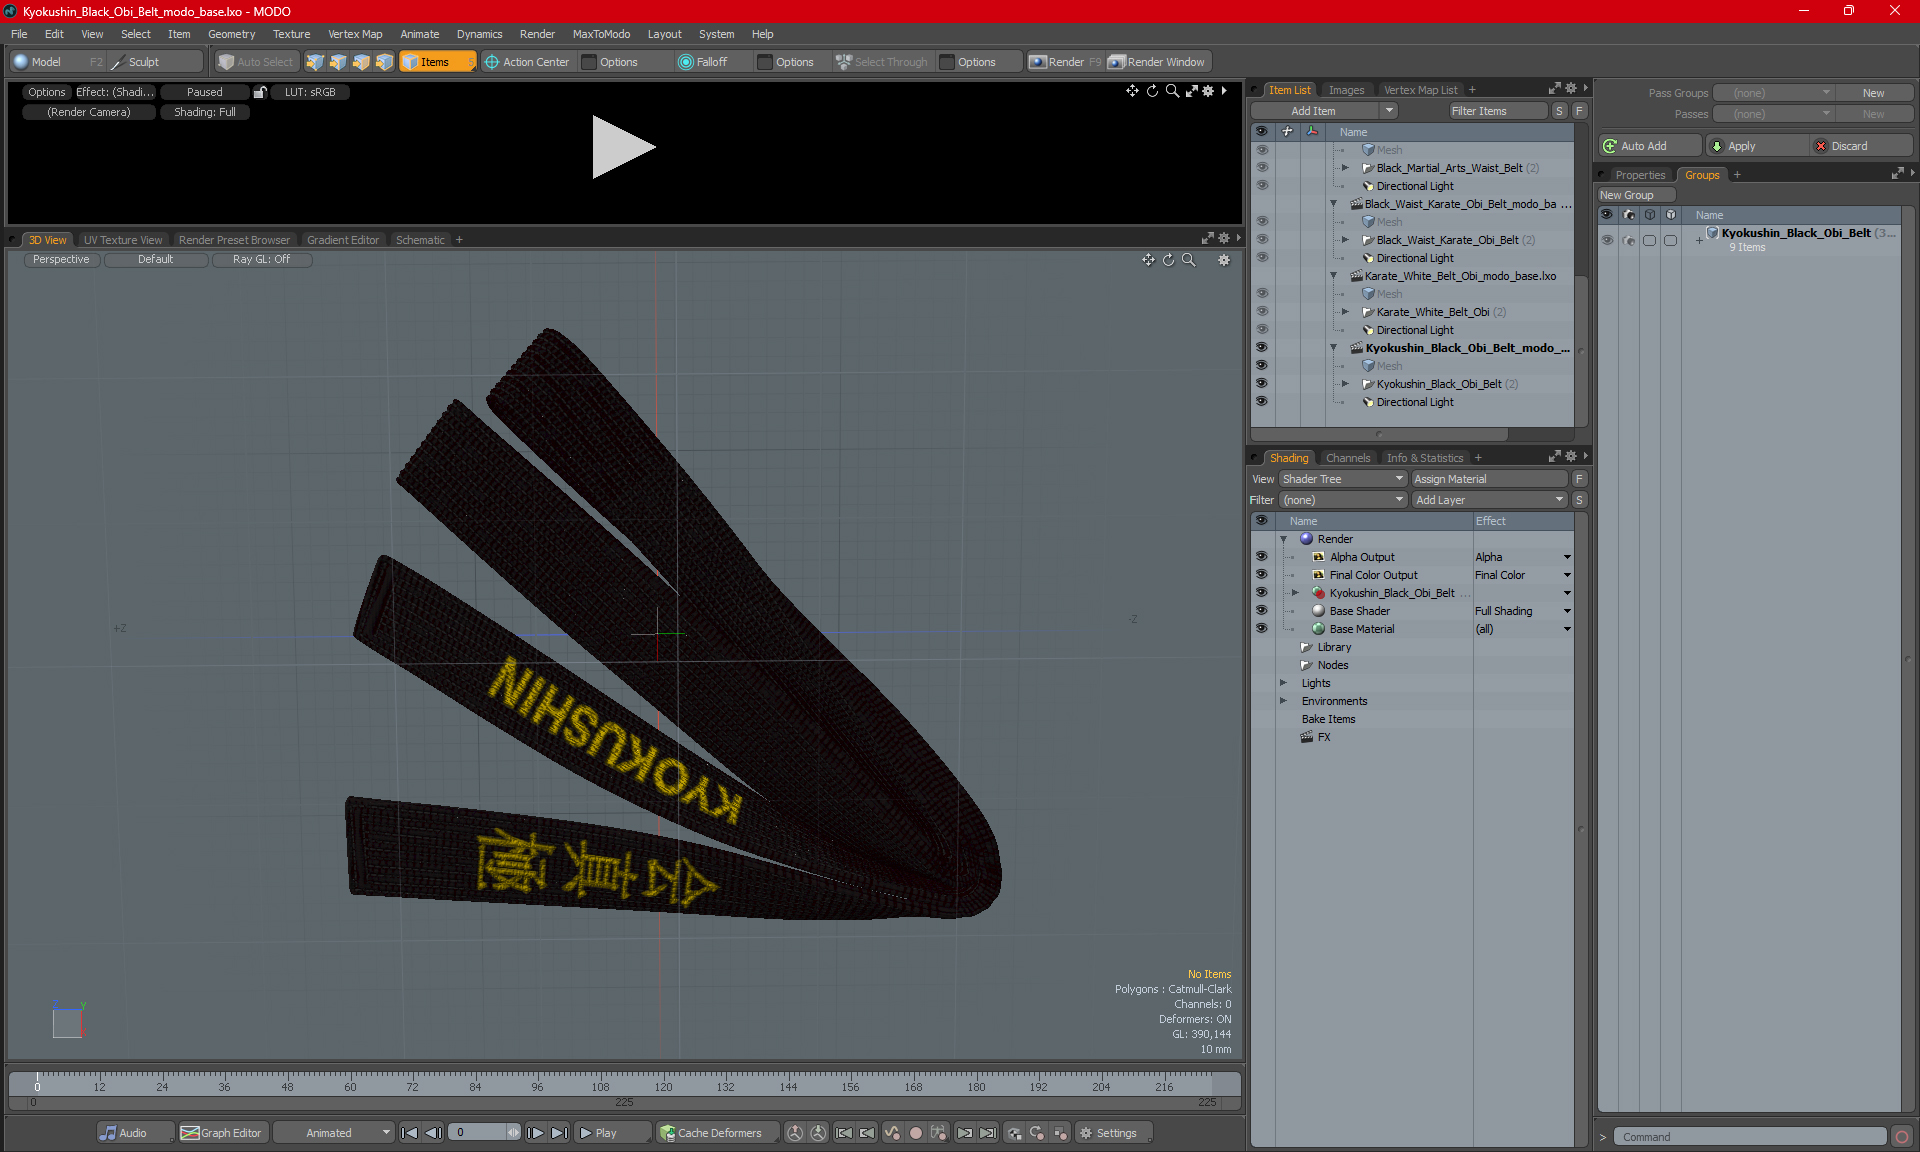Open the Texture menu
The image size is (1920, 1152).
[291, 34]
